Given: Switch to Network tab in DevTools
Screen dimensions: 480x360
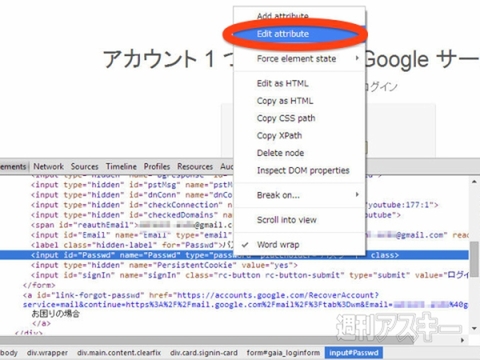Looking at the screenshot, I should click(48, 166).
